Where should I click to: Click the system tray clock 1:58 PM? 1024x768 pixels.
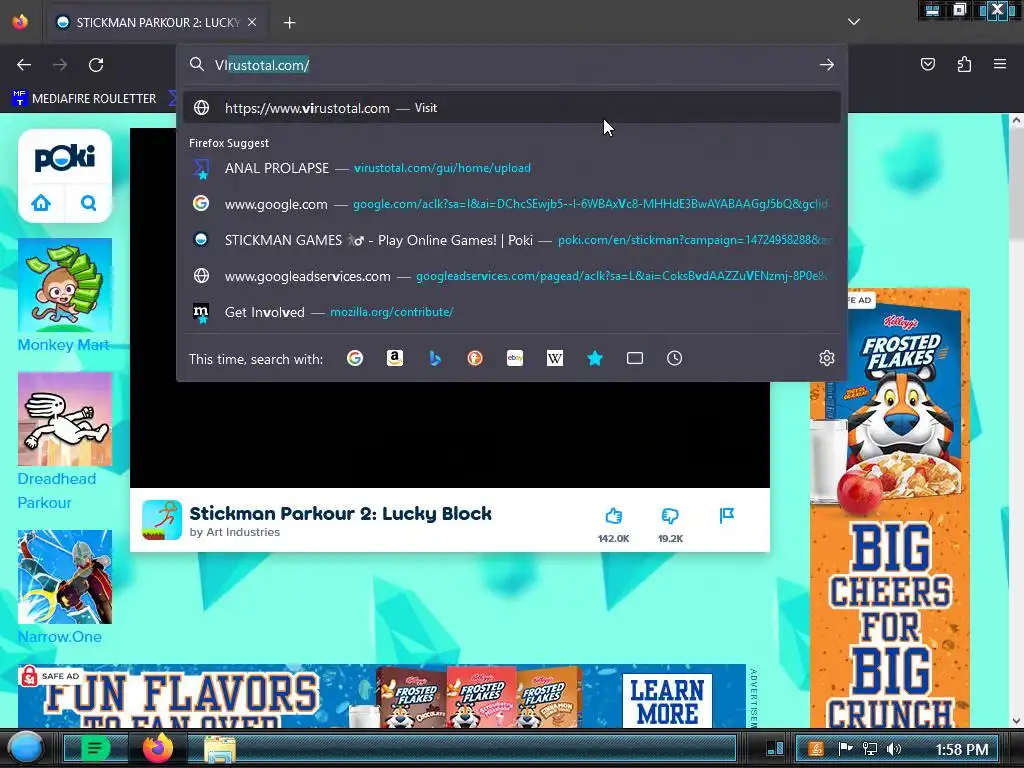pos(961,749)
